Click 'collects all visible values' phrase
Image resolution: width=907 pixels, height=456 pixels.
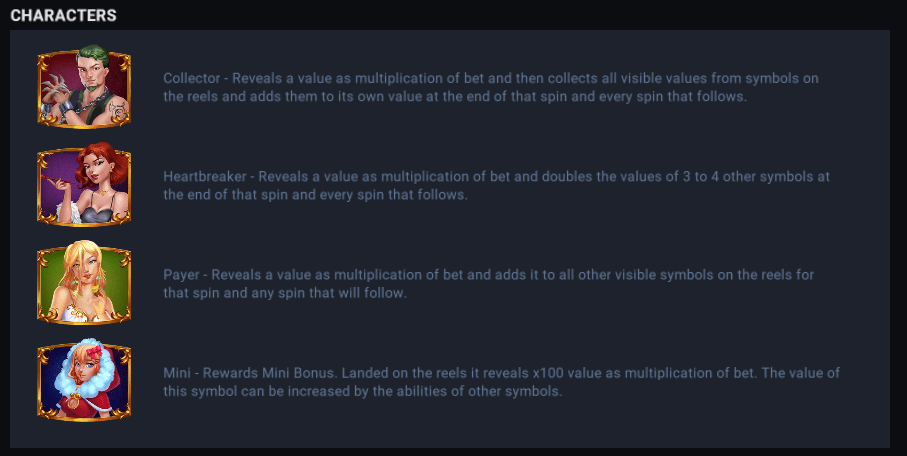607,78
